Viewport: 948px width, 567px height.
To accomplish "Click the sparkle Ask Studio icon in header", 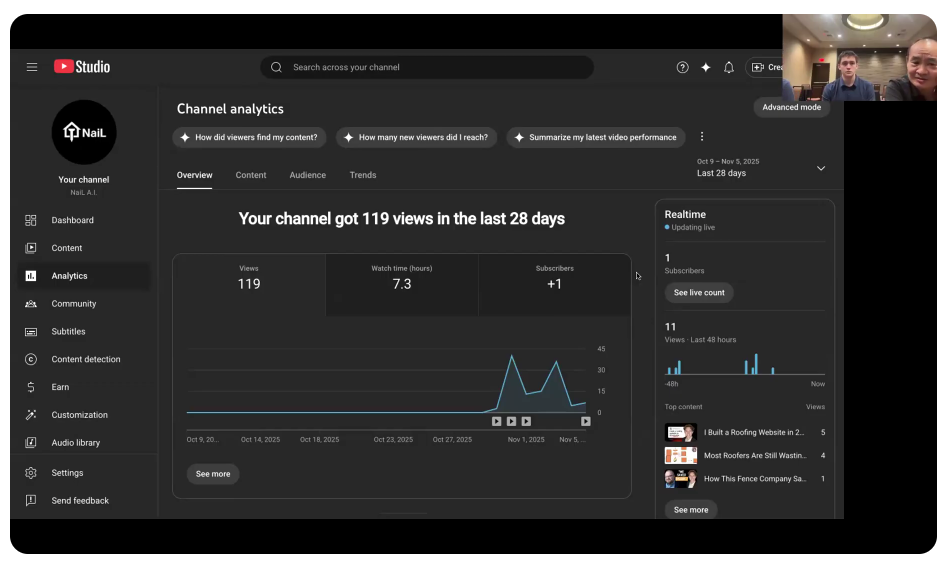I will 706,67.
